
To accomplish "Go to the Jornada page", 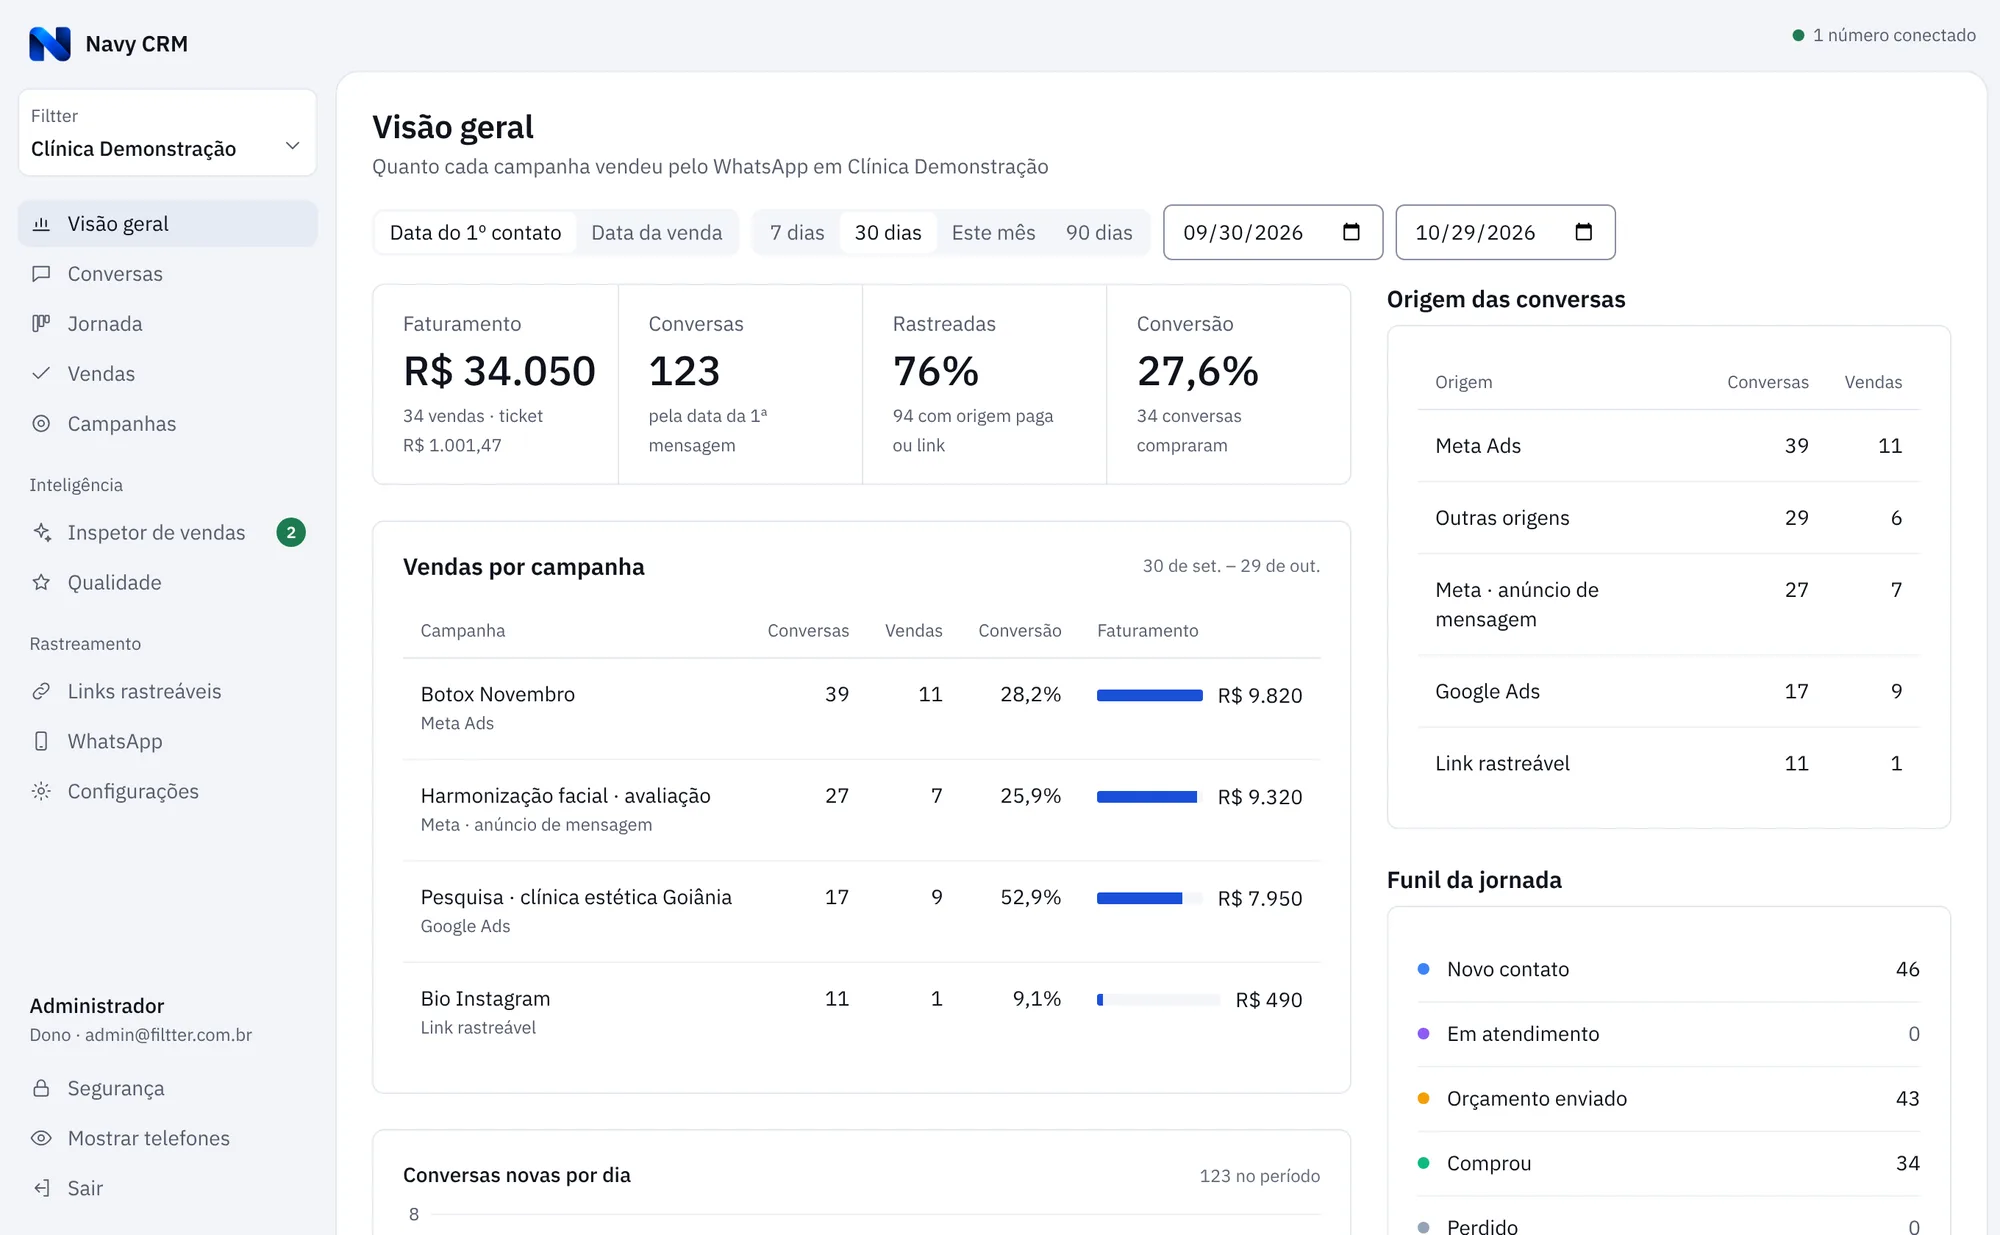I will pos(167,324).
